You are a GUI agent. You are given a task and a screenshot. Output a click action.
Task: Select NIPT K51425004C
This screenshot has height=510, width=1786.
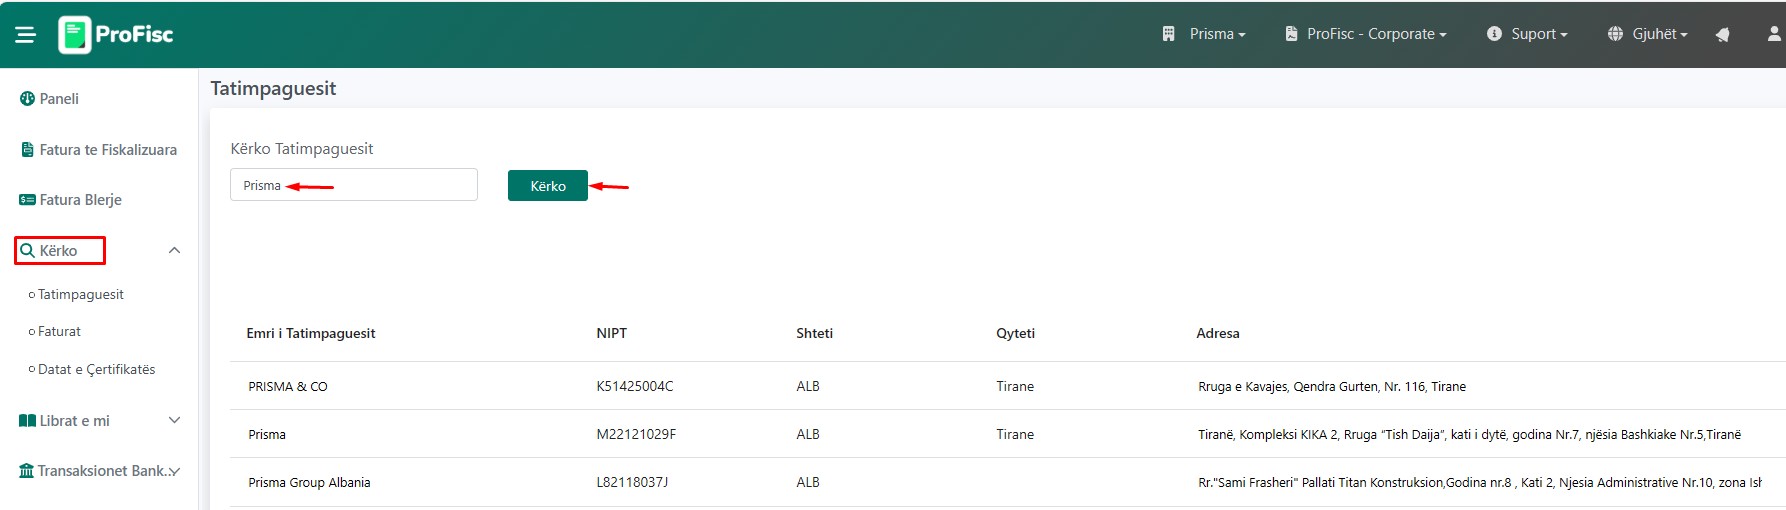click(635, 387)
